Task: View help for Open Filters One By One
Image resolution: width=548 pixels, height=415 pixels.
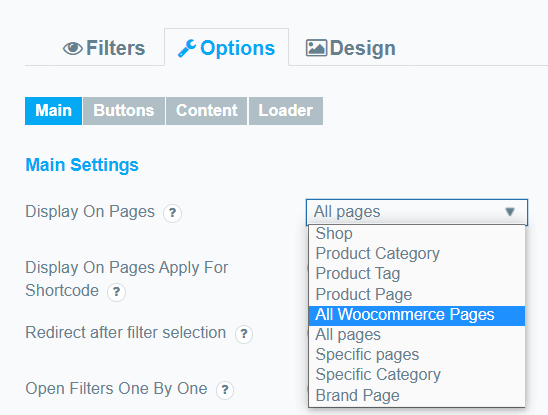Action: (225, 390)
